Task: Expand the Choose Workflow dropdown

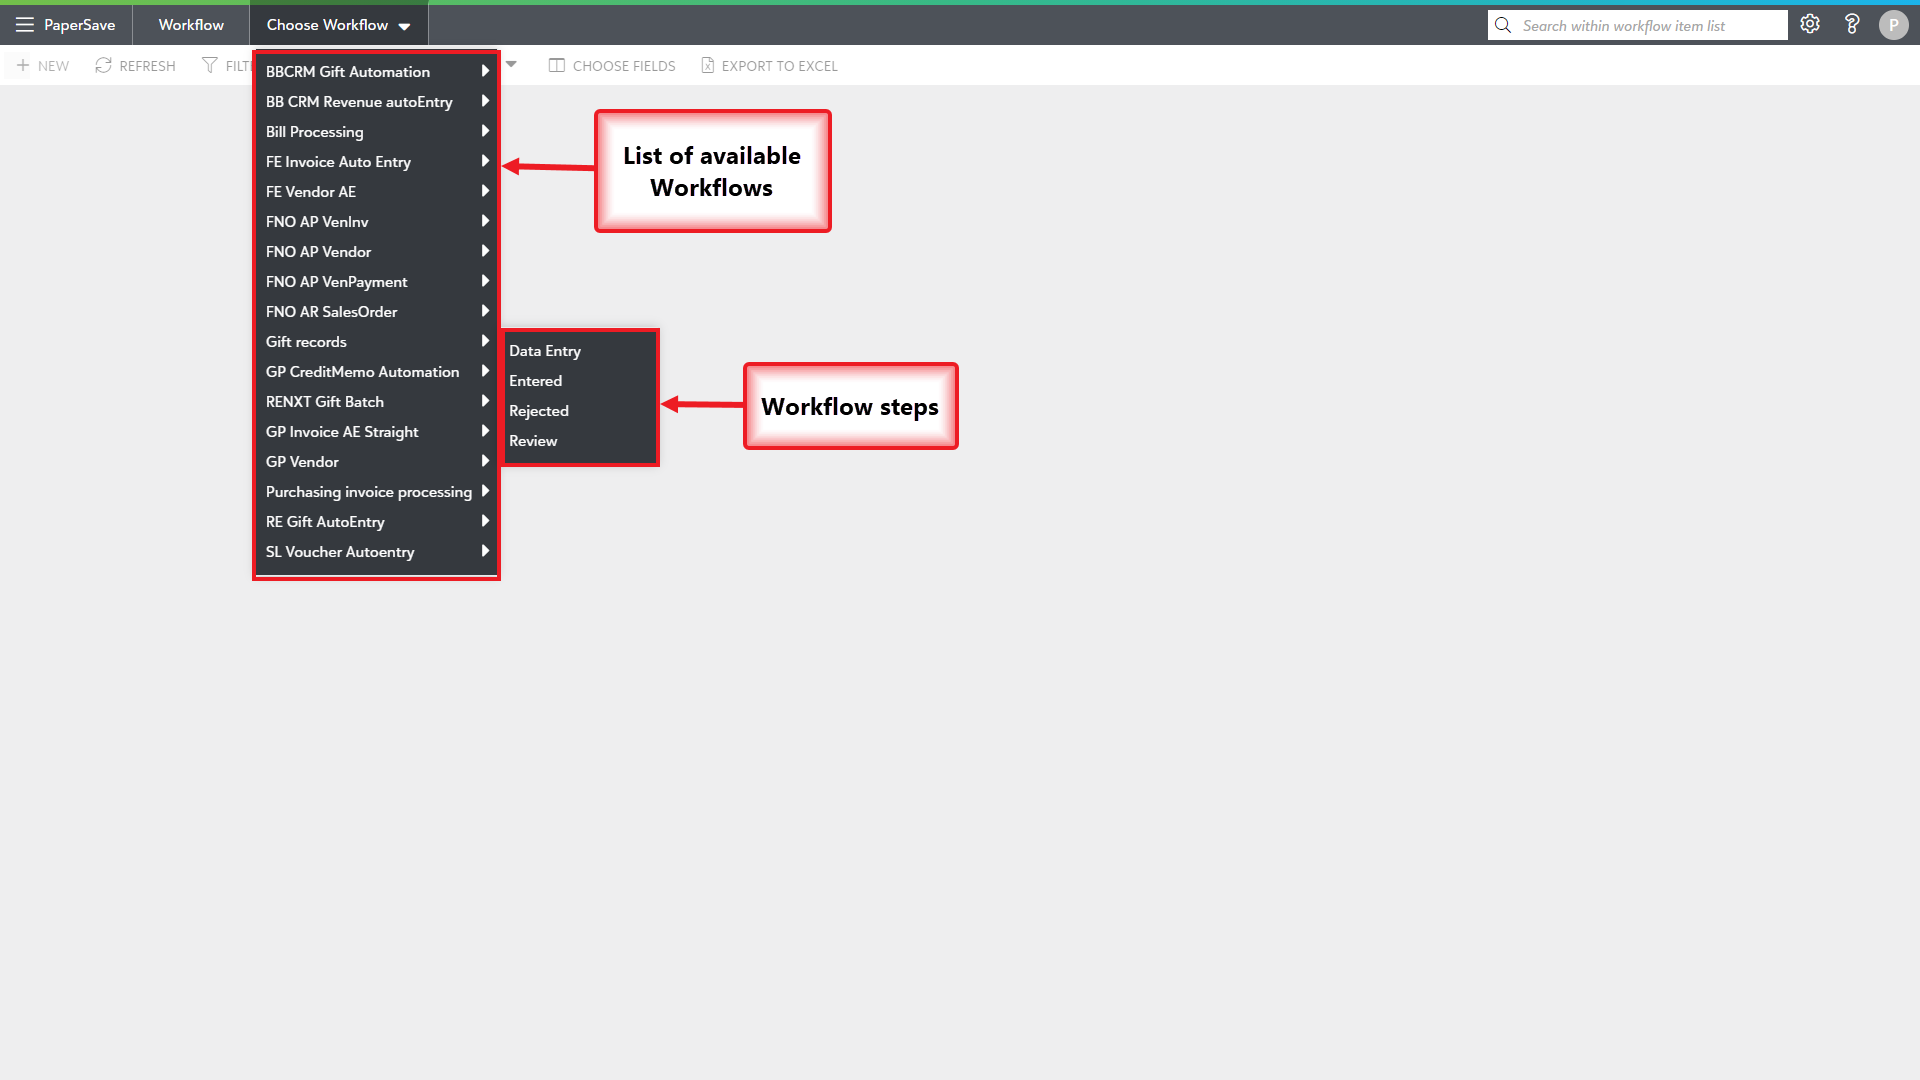Action: coord(338,25)
